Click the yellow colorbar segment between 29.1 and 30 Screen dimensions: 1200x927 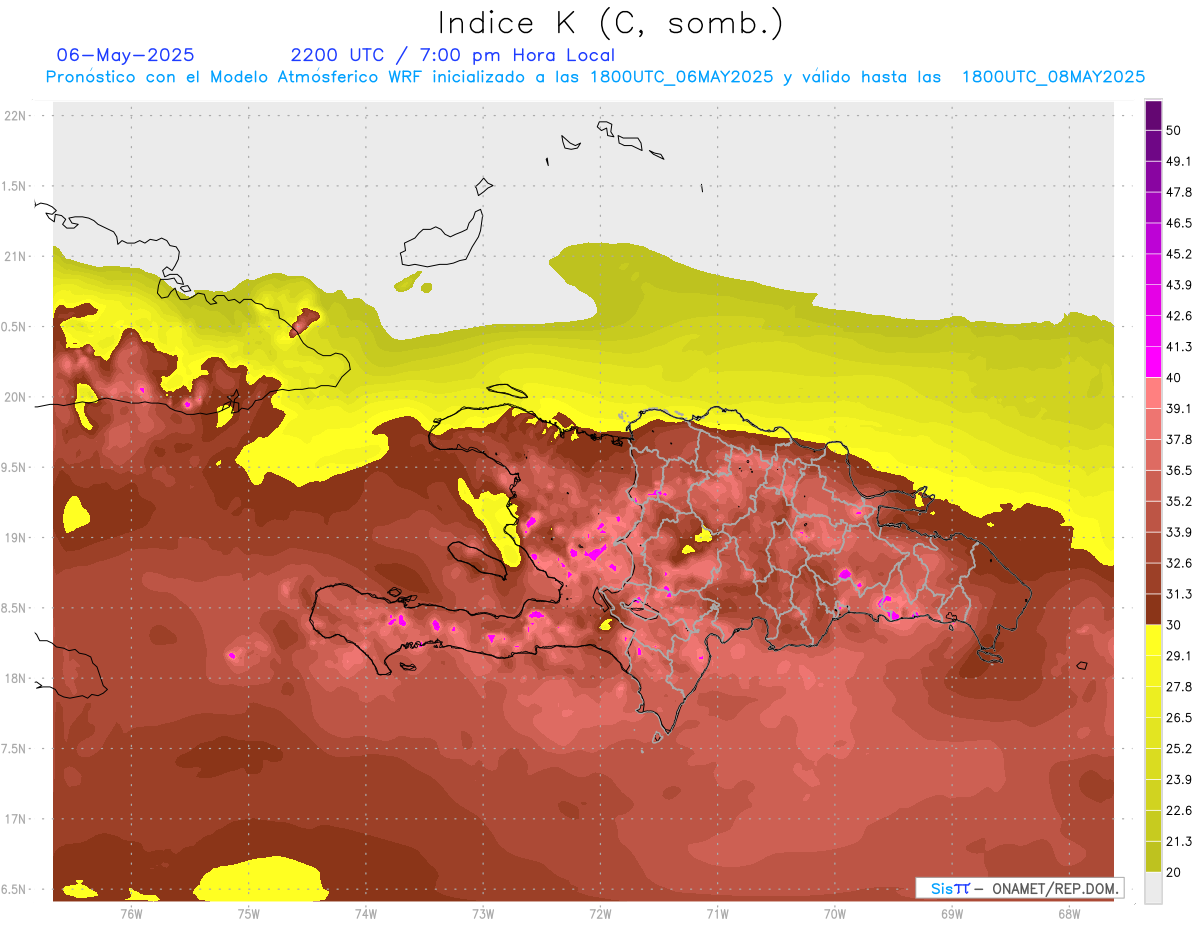[1153, 639]
